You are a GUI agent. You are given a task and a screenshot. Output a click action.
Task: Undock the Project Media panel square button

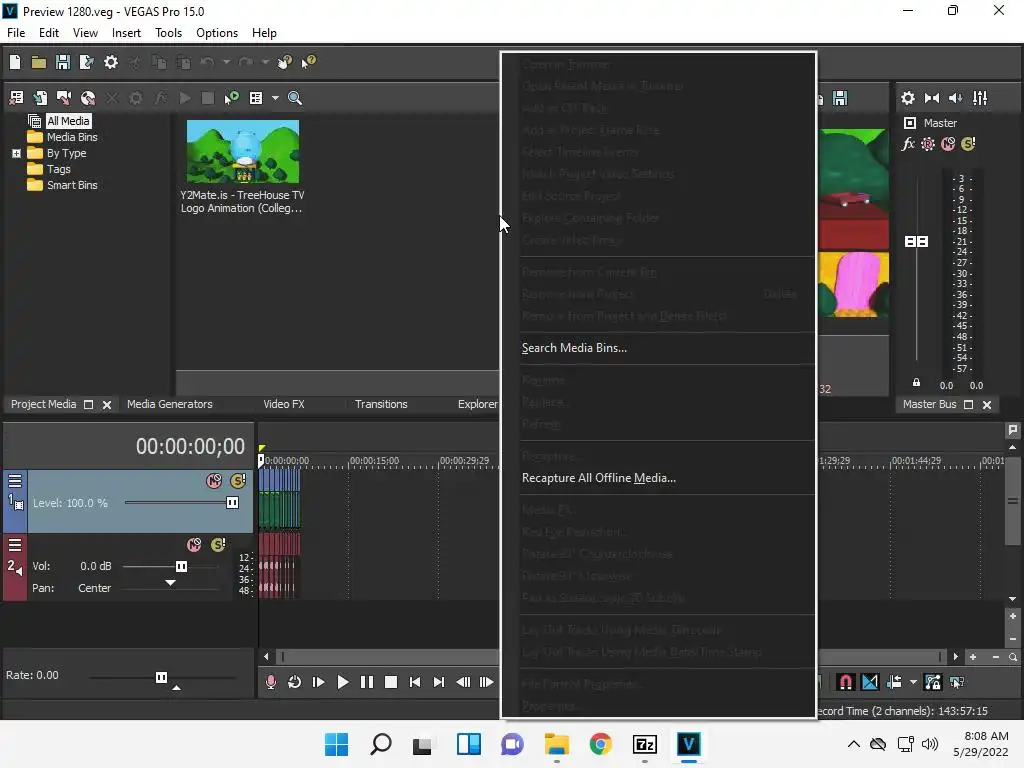click(89, 405)
